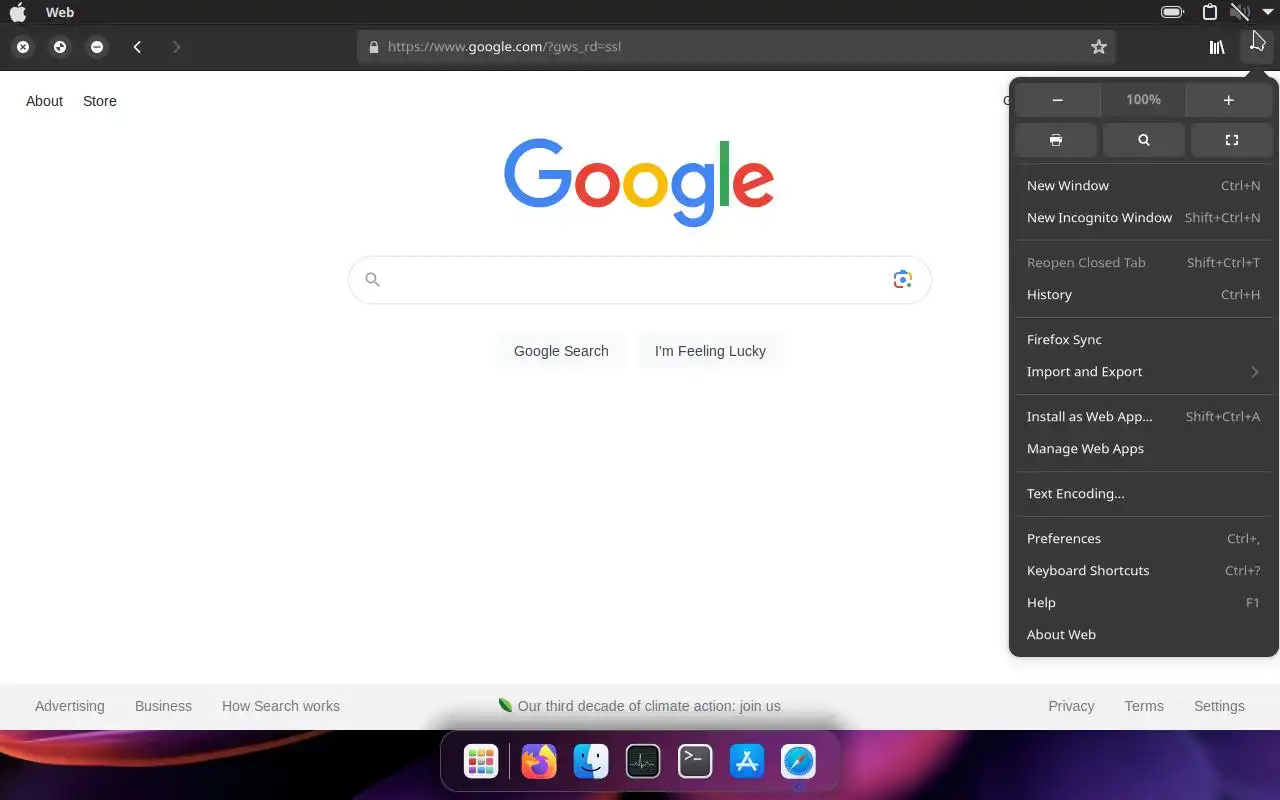Open Terminal from the dock
The image size is (1280, 800).
(695, 762)
